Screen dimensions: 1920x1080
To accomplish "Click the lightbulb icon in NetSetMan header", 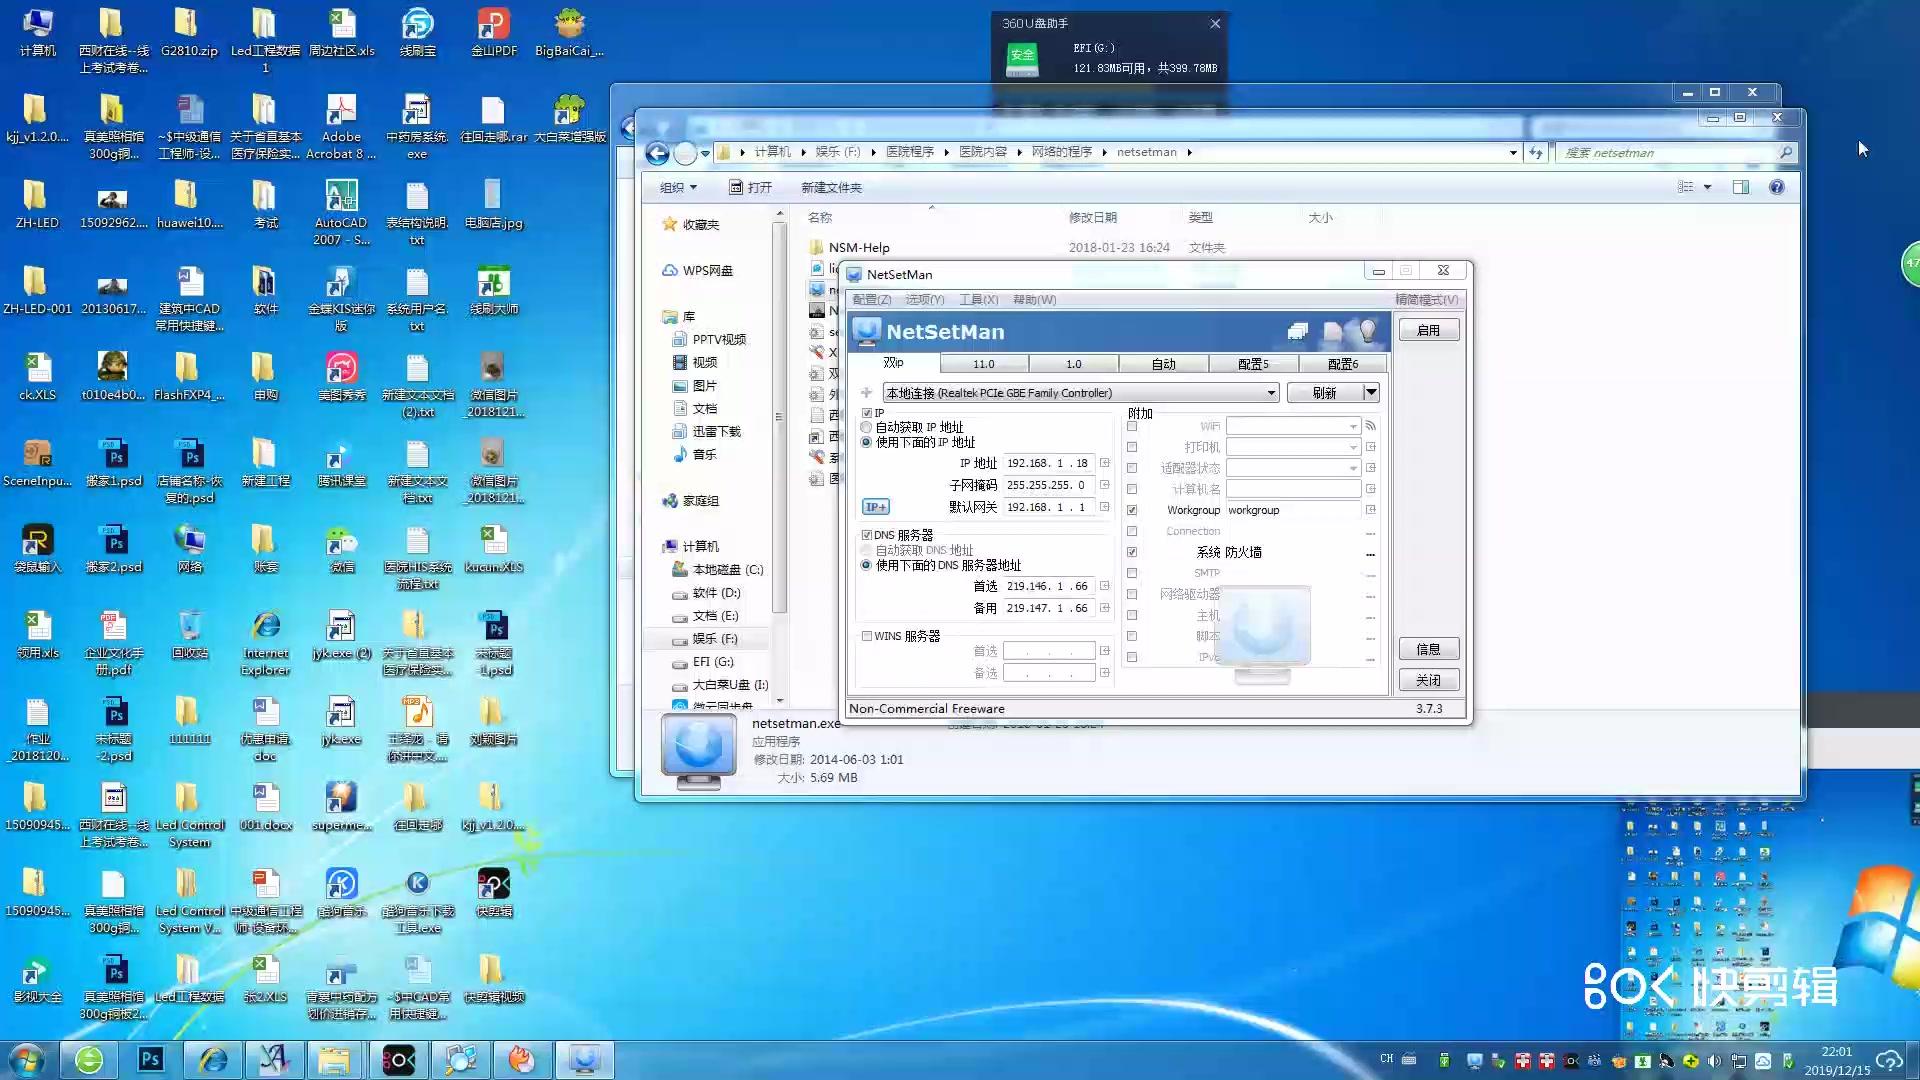I will (x=1367, y=330).
